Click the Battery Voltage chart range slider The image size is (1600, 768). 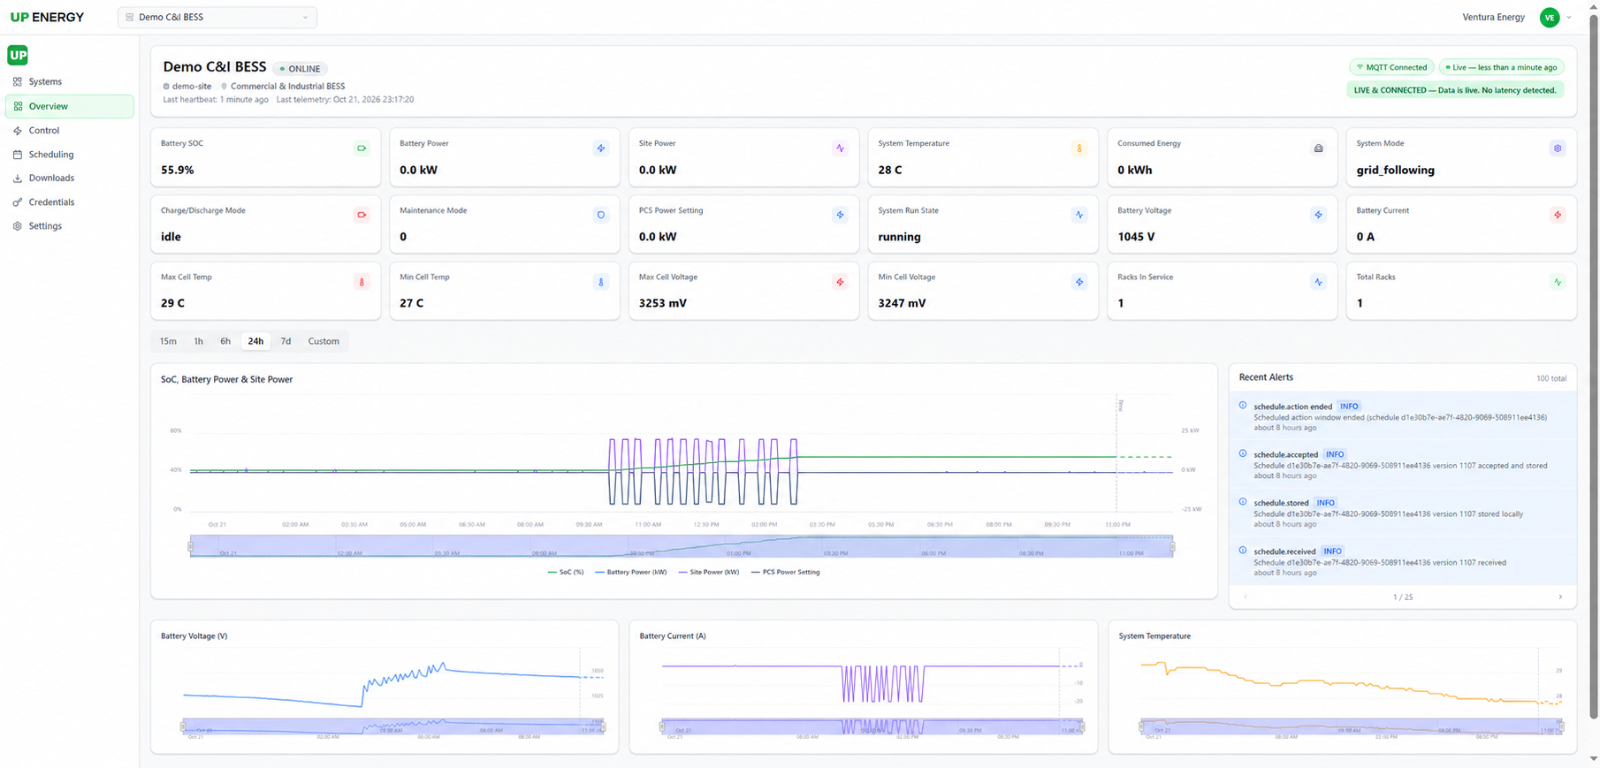pyautogui.click(x=393, y=726)
